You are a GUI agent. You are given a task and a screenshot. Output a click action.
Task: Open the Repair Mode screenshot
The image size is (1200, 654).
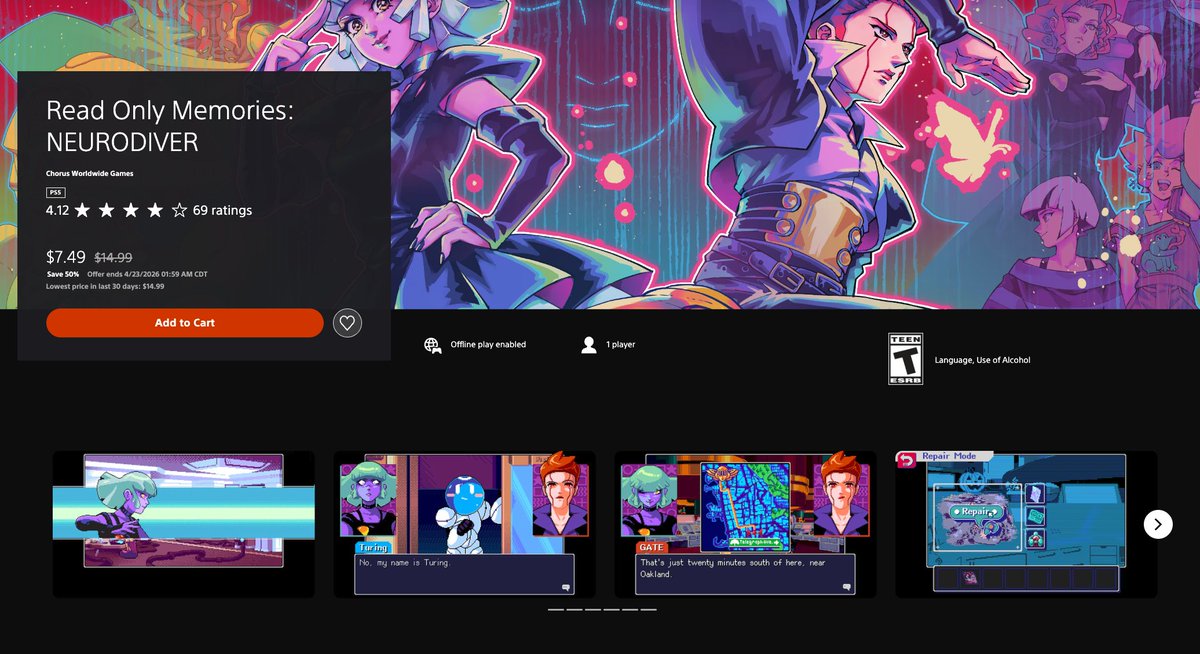(x=1026, y=525)
